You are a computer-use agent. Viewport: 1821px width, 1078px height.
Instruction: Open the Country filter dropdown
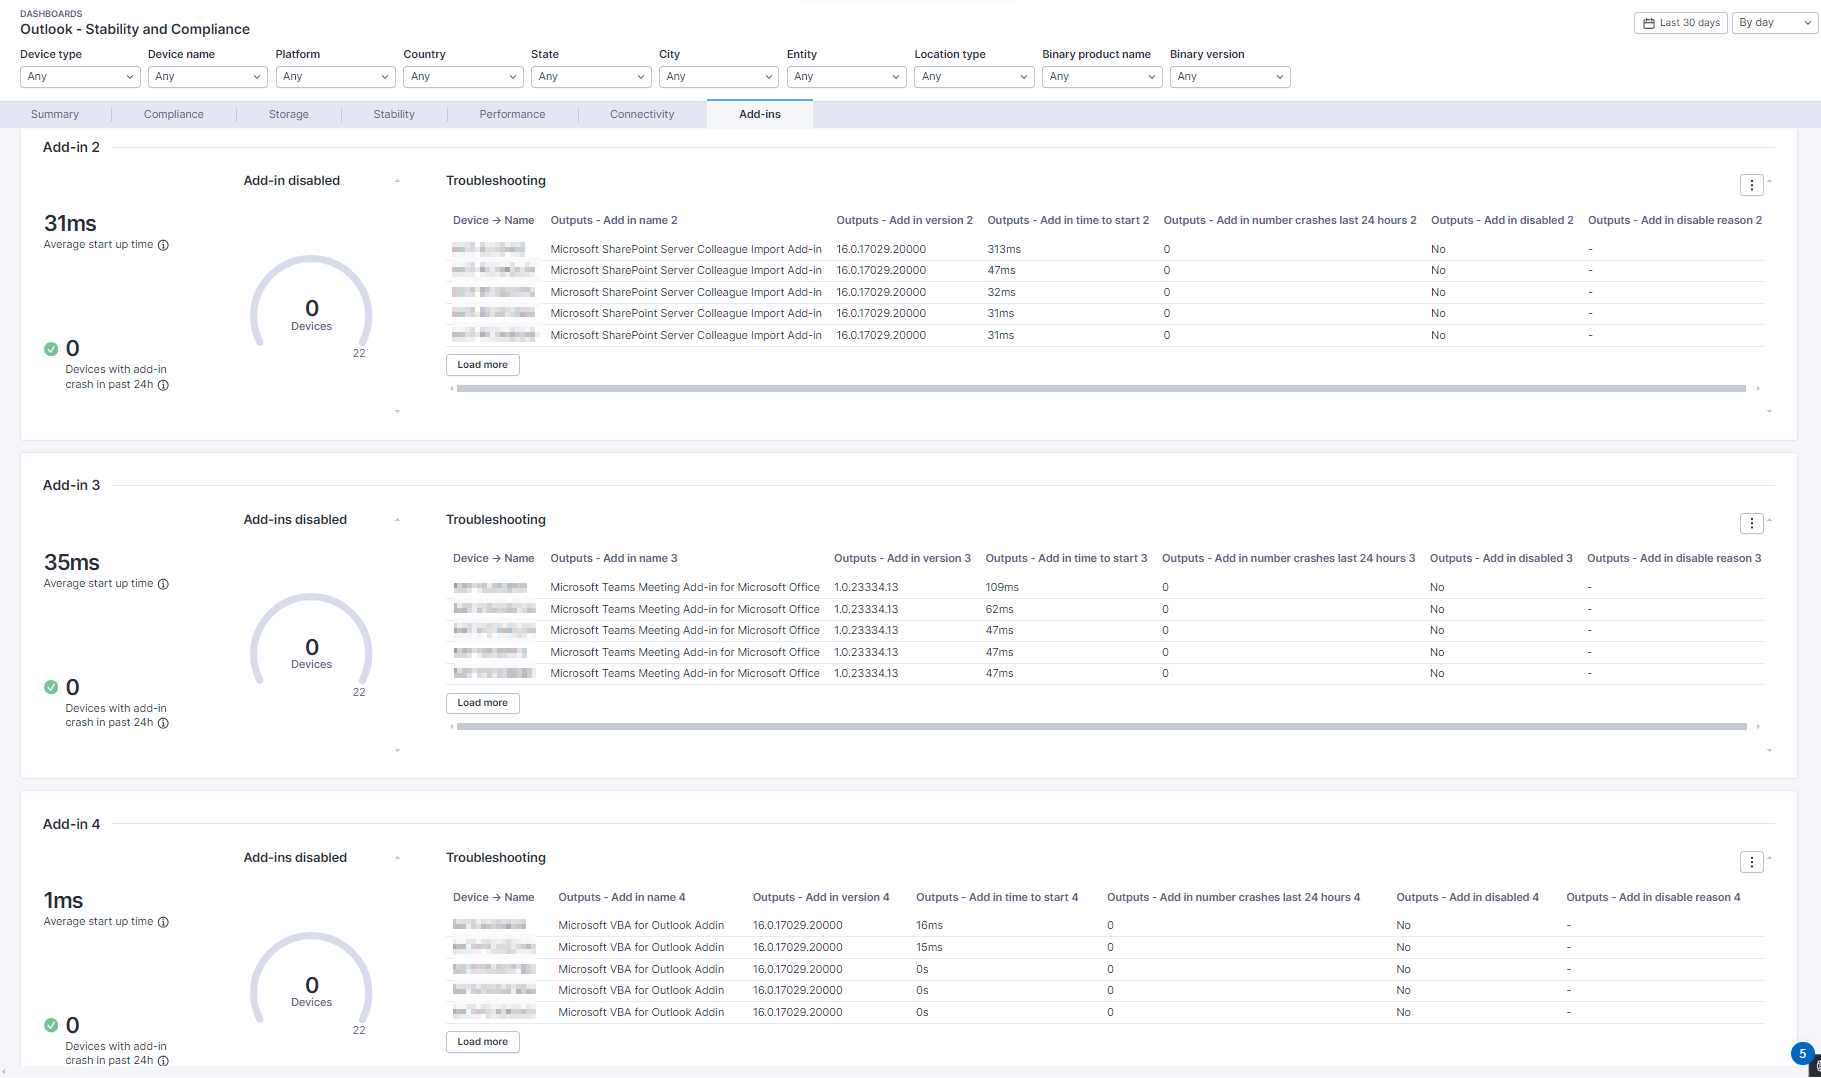(463, 77)
